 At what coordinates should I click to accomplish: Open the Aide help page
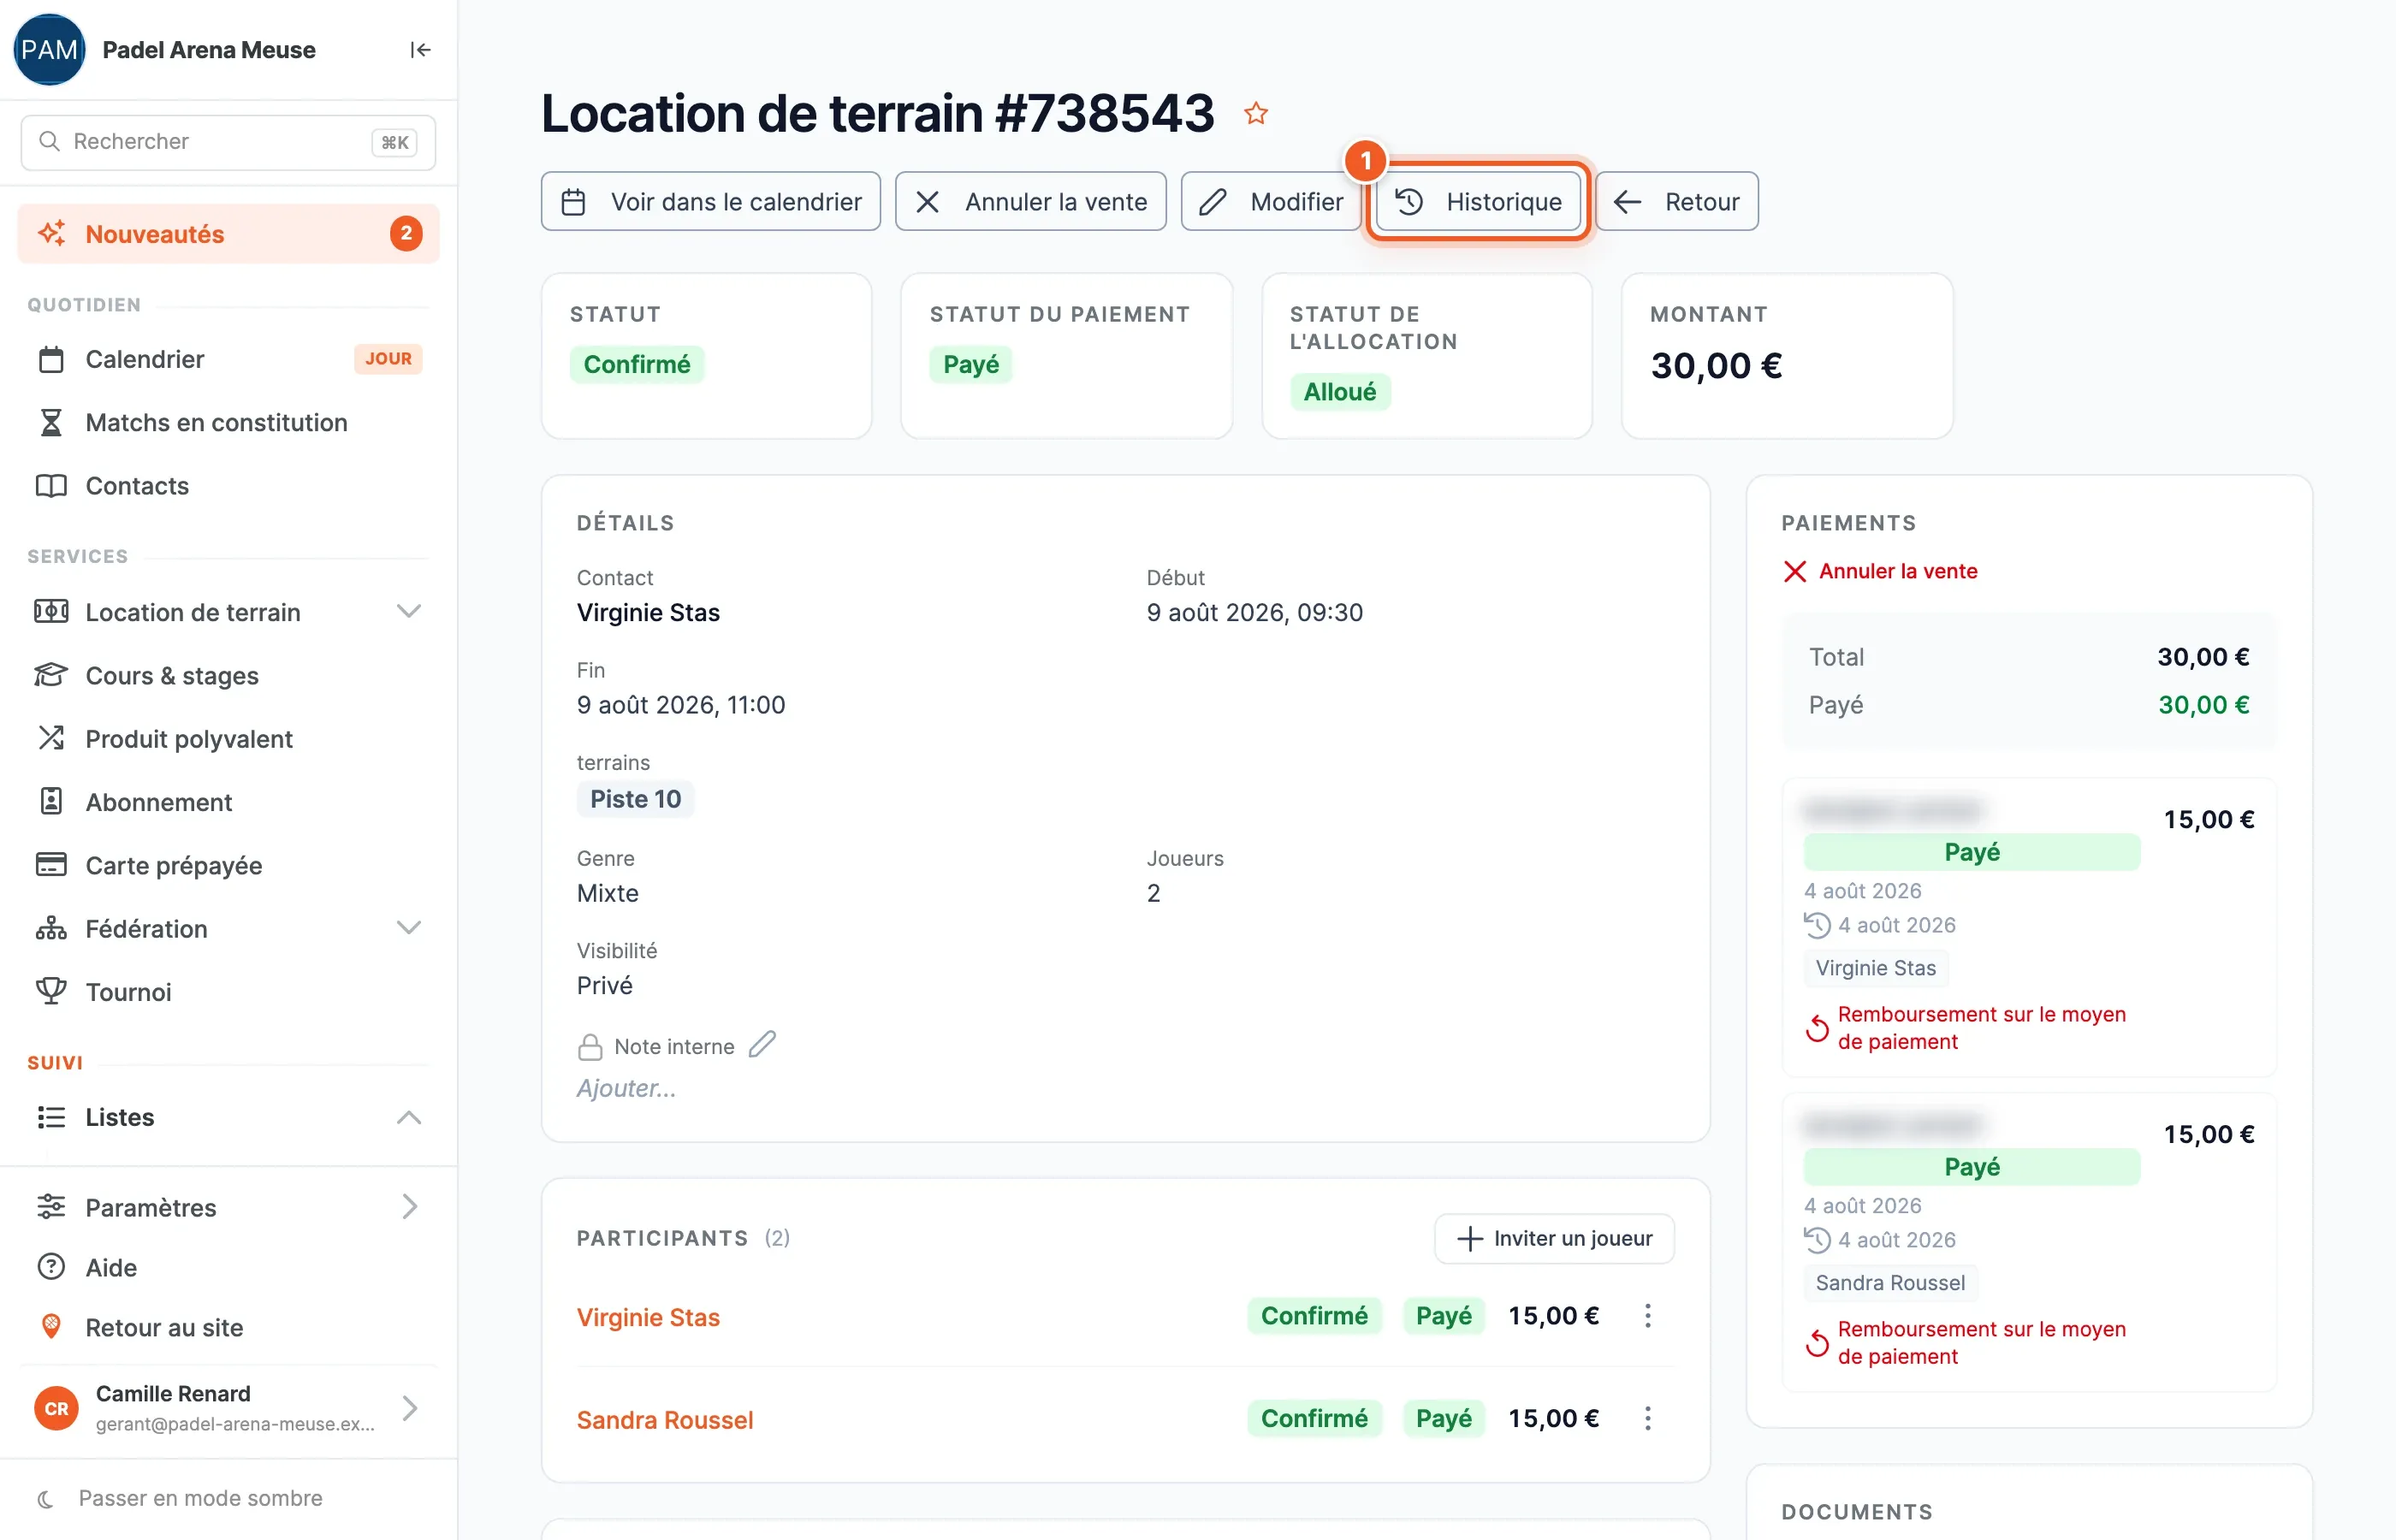(x=228, y=1268)
